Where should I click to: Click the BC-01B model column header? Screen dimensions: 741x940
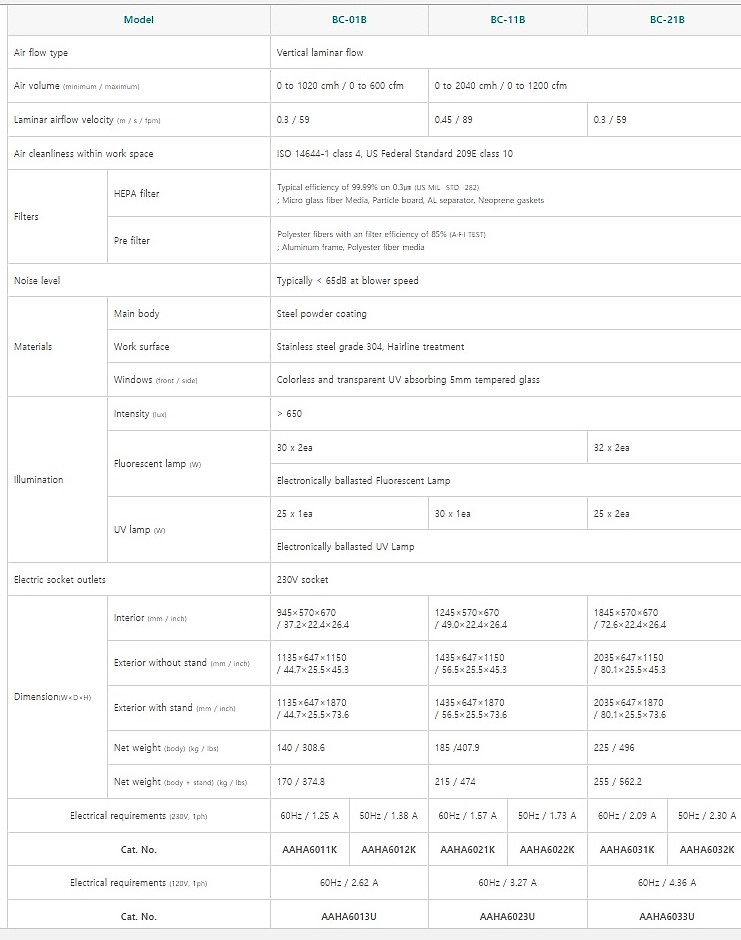pyautogui.click(x=349, y=19)
